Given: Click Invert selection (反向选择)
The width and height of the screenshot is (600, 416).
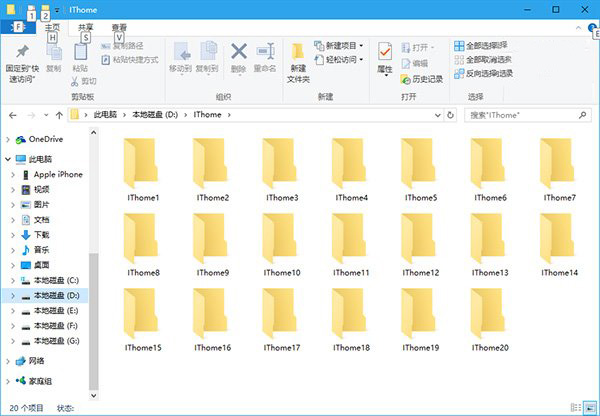Looking at the screenshot, I should pos(484,73).
